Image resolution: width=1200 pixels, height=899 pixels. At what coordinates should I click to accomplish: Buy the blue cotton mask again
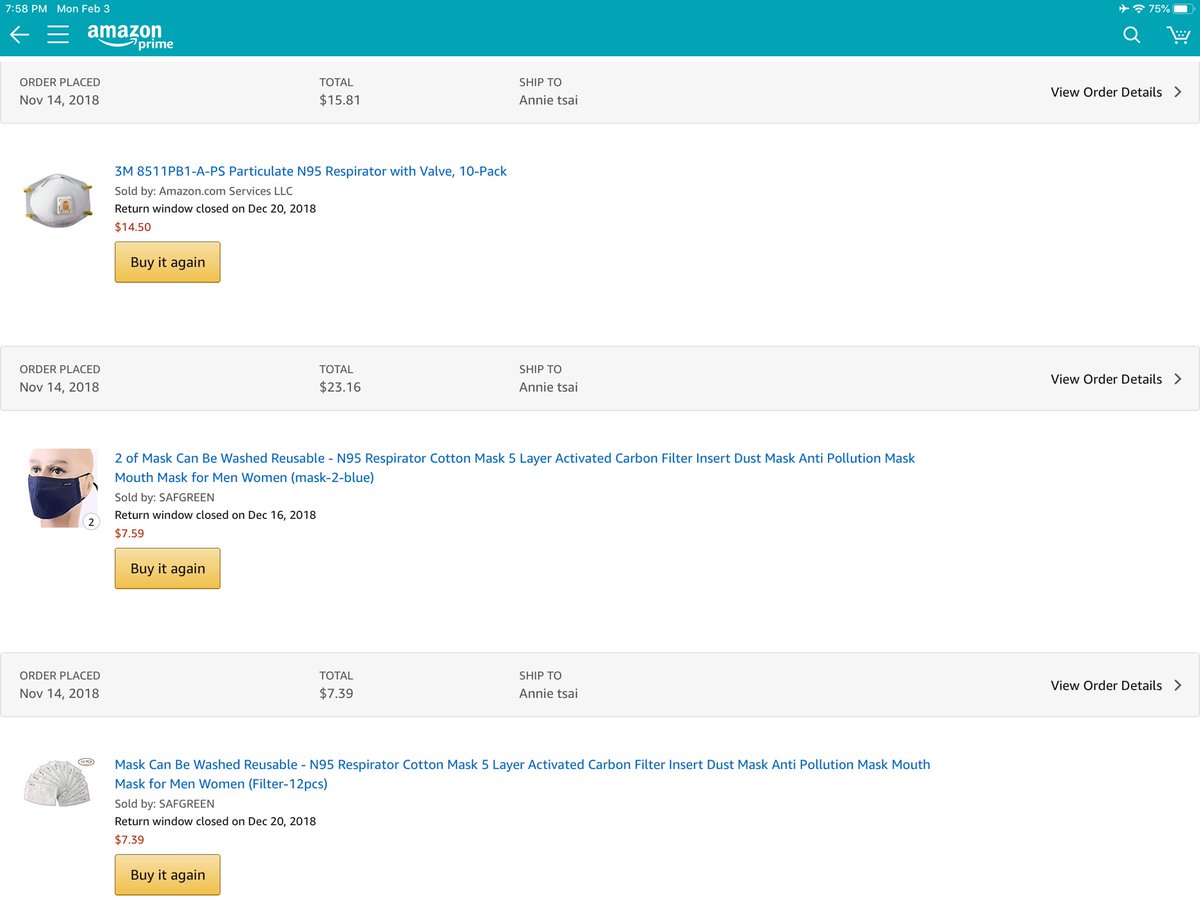(168, 568)
